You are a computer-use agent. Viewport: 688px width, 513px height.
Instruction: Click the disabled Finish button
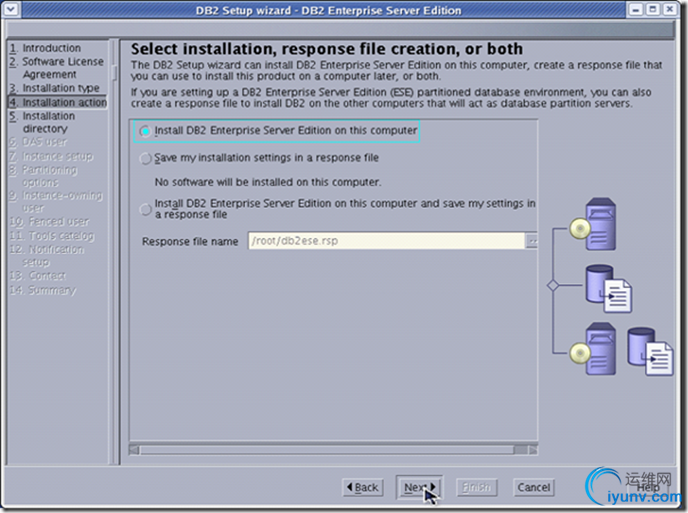click(477, 487)
